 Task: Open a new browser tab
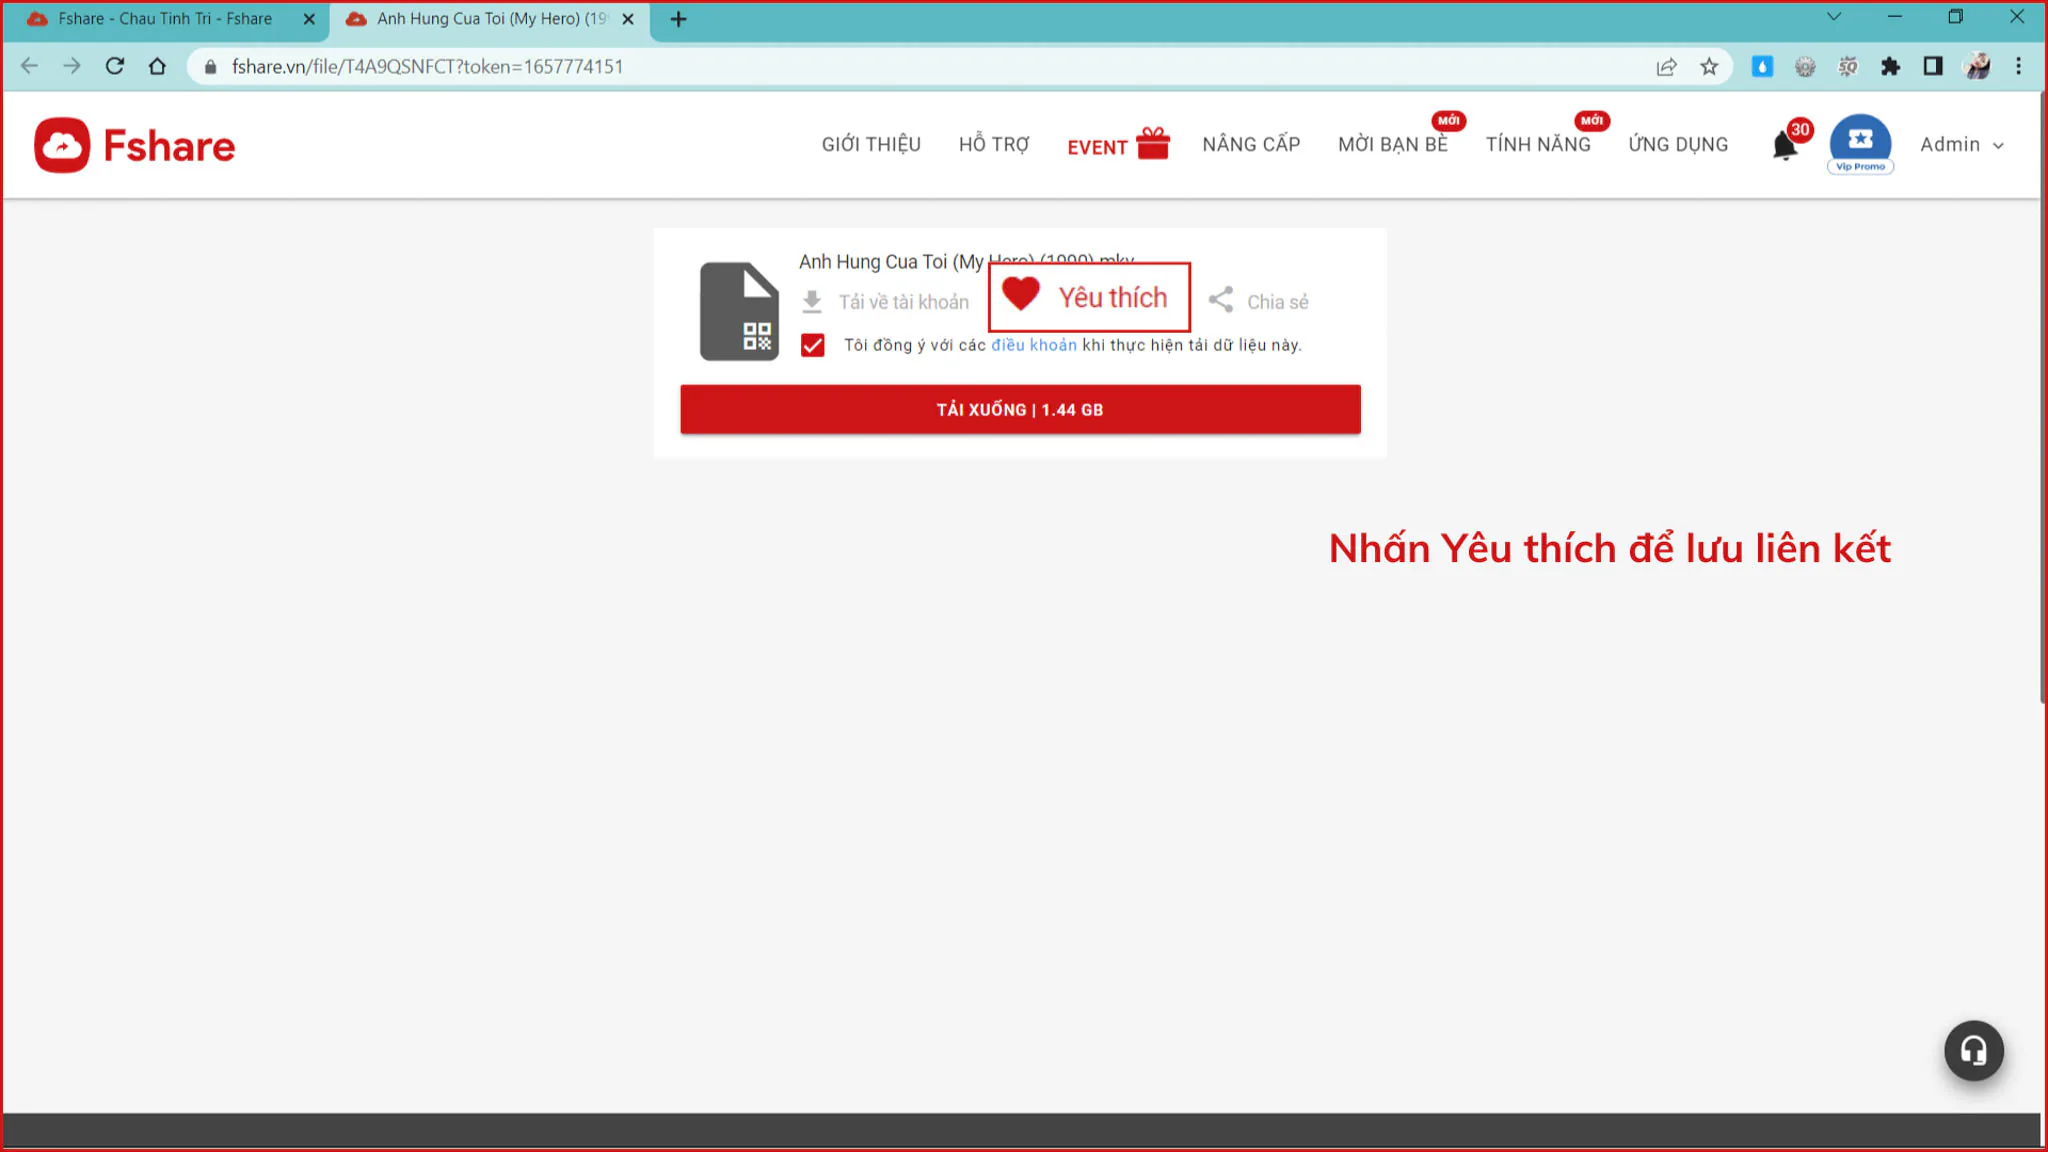click(679, 19)
